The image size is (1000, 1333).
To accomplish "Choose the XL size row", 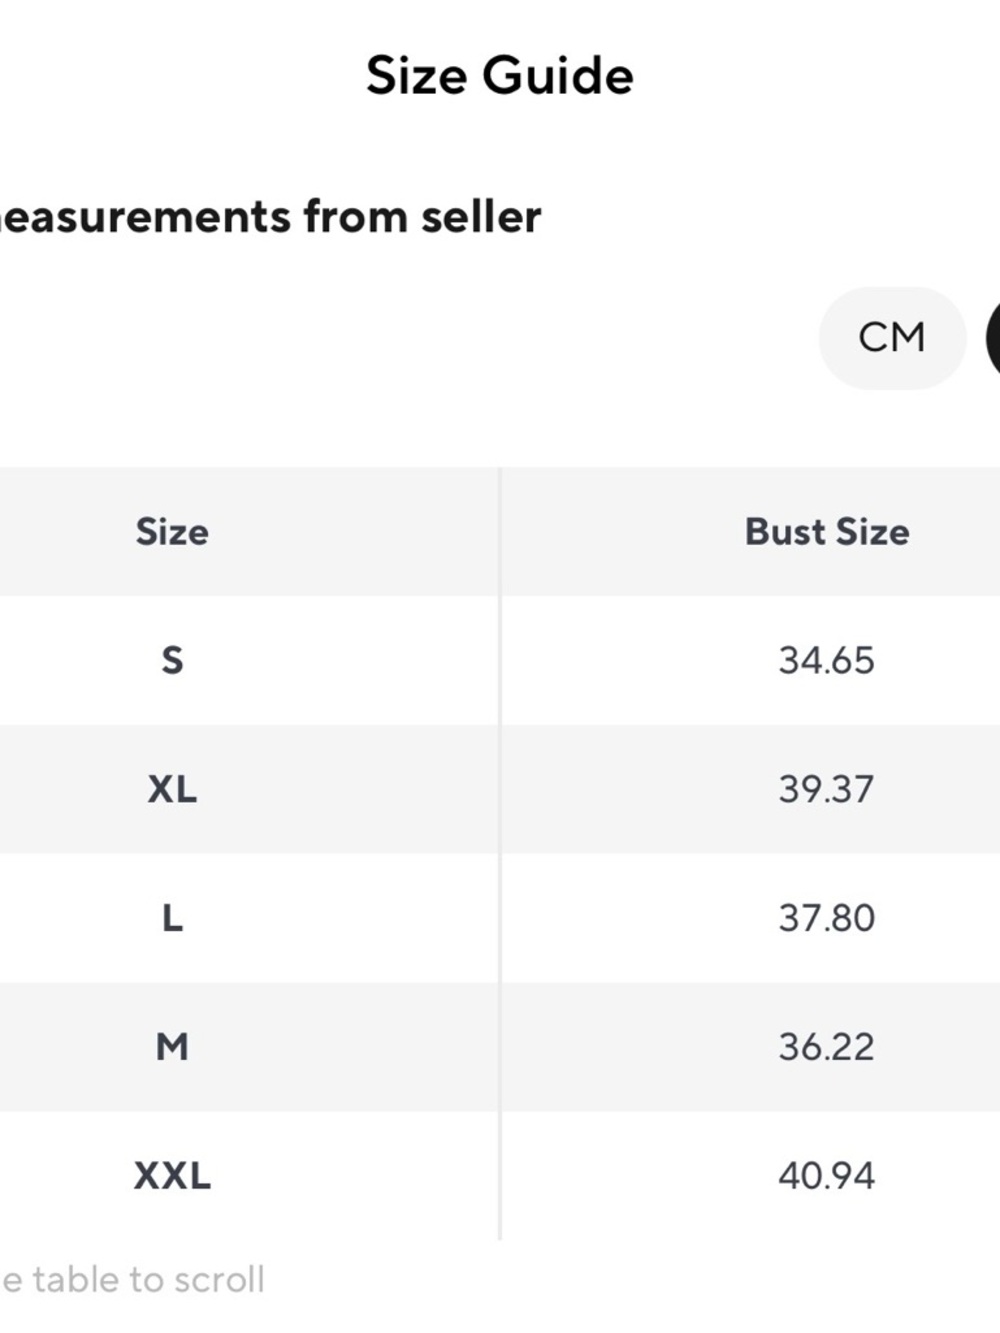I will (500, 789).
